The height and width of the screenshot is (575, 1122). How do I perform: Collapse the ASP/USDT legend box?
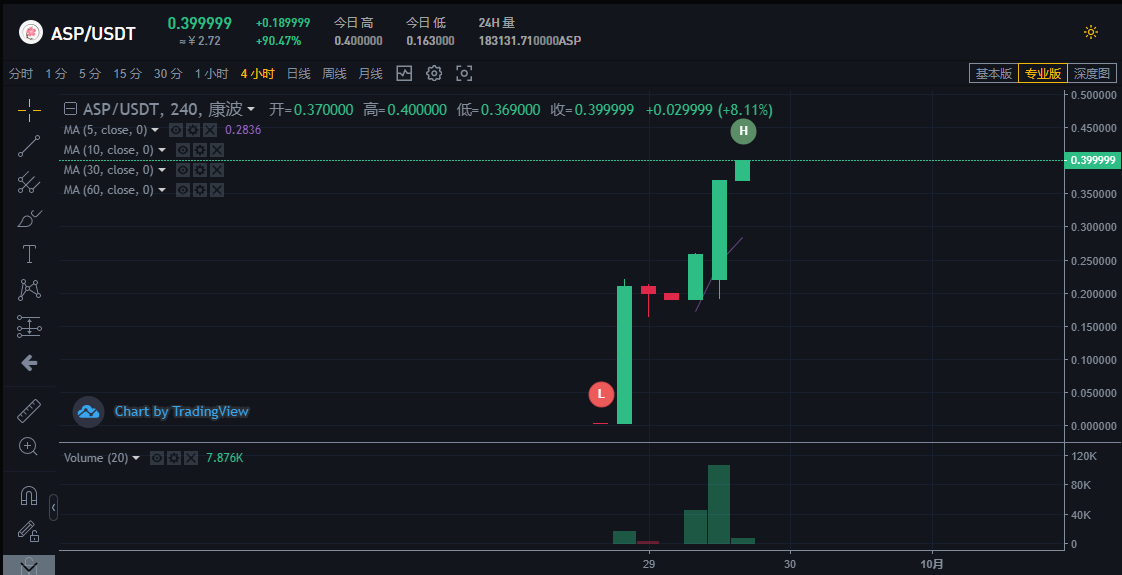[x=70, y=109]
